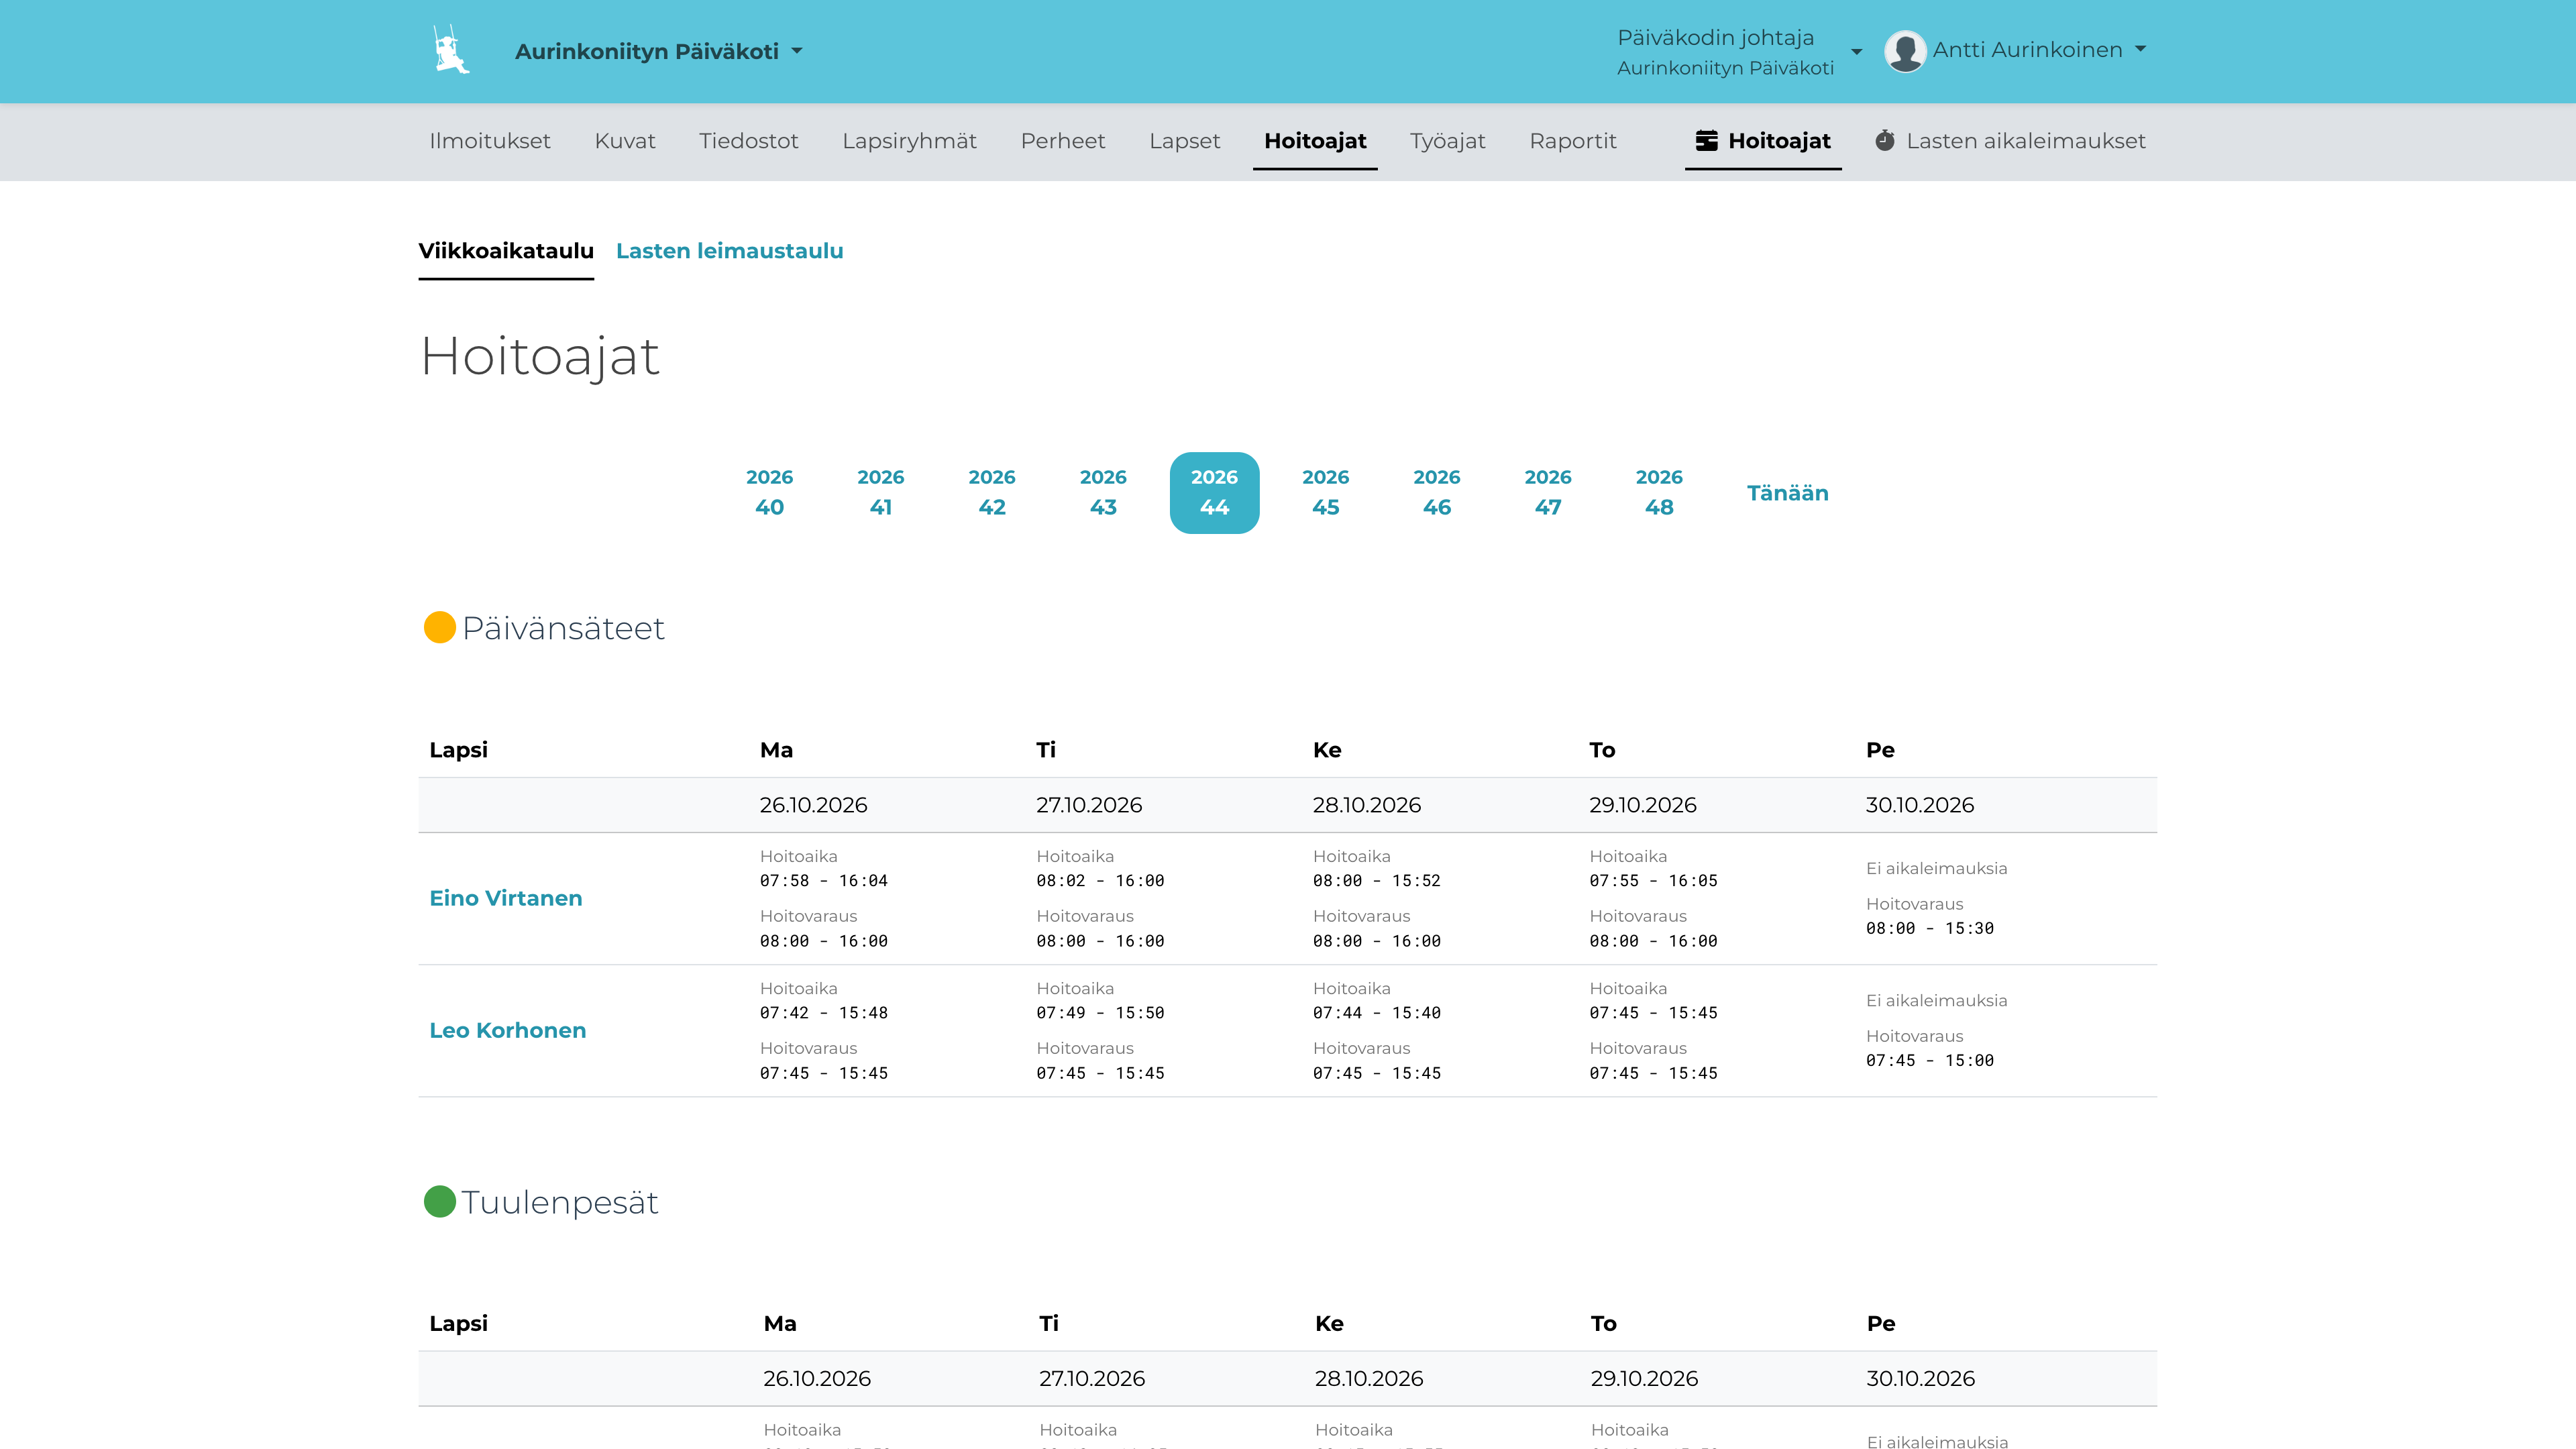
Task: Pick week 47 of 2026
Action: [x=1547, y=492]
